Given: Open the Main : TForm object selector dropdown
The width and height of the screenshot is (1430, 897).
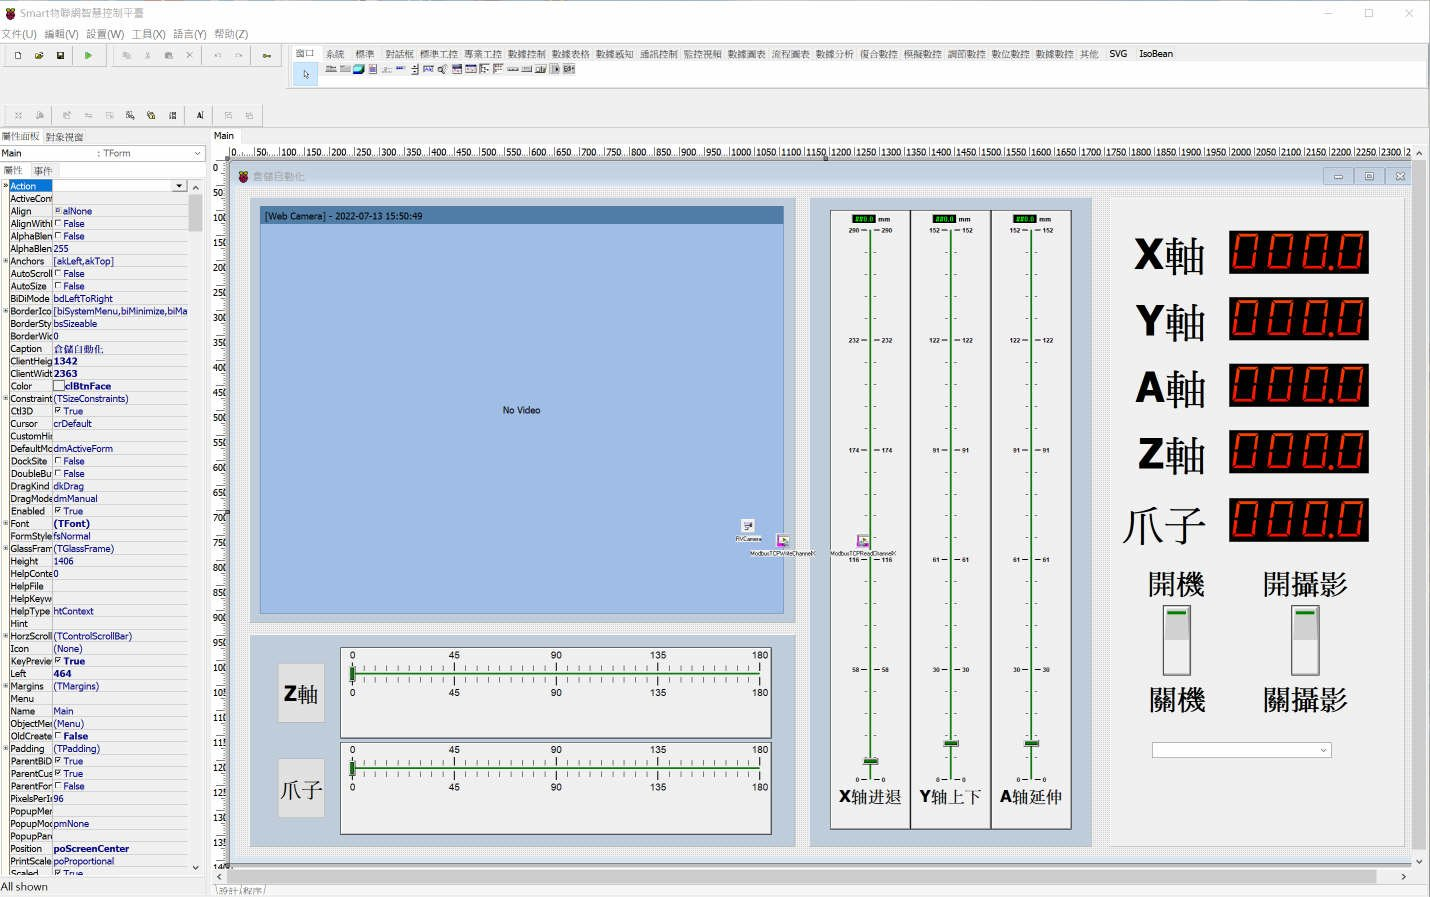Looking at the screenshot, I should click(198, 153).
